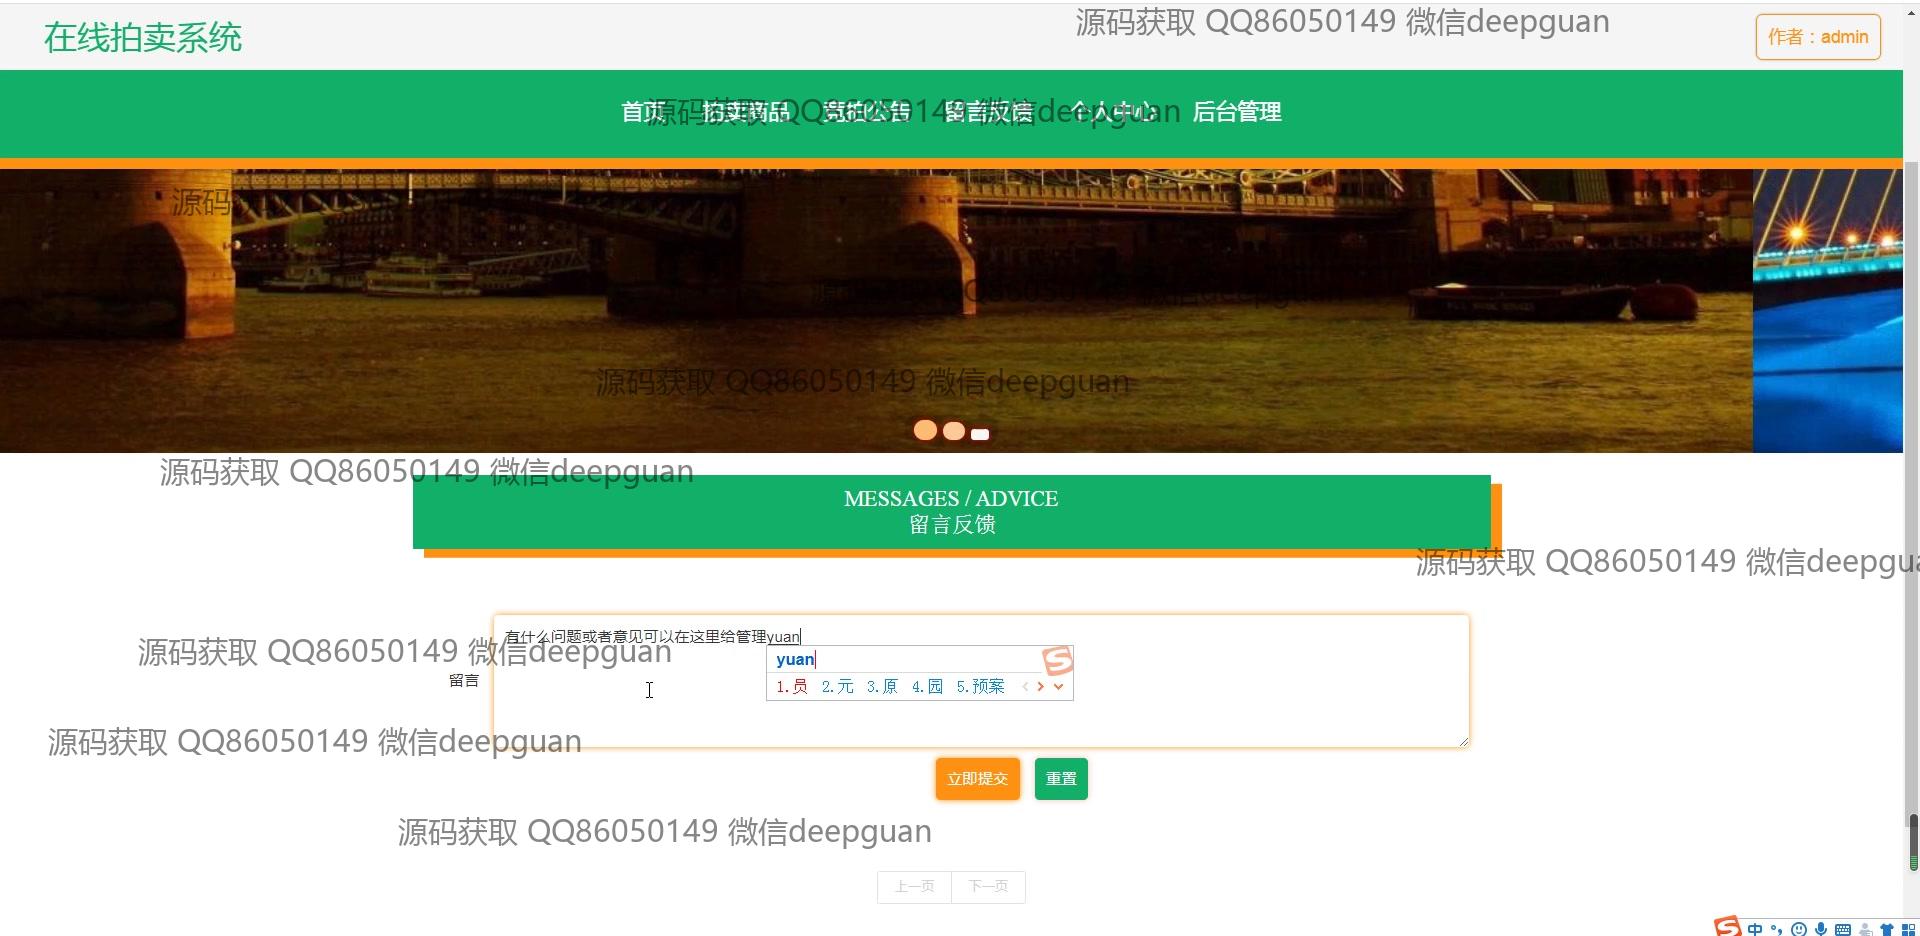This screenshot has width=1920, height=936.
Task: Choose candidate 1 员
Action: [792, 686]
